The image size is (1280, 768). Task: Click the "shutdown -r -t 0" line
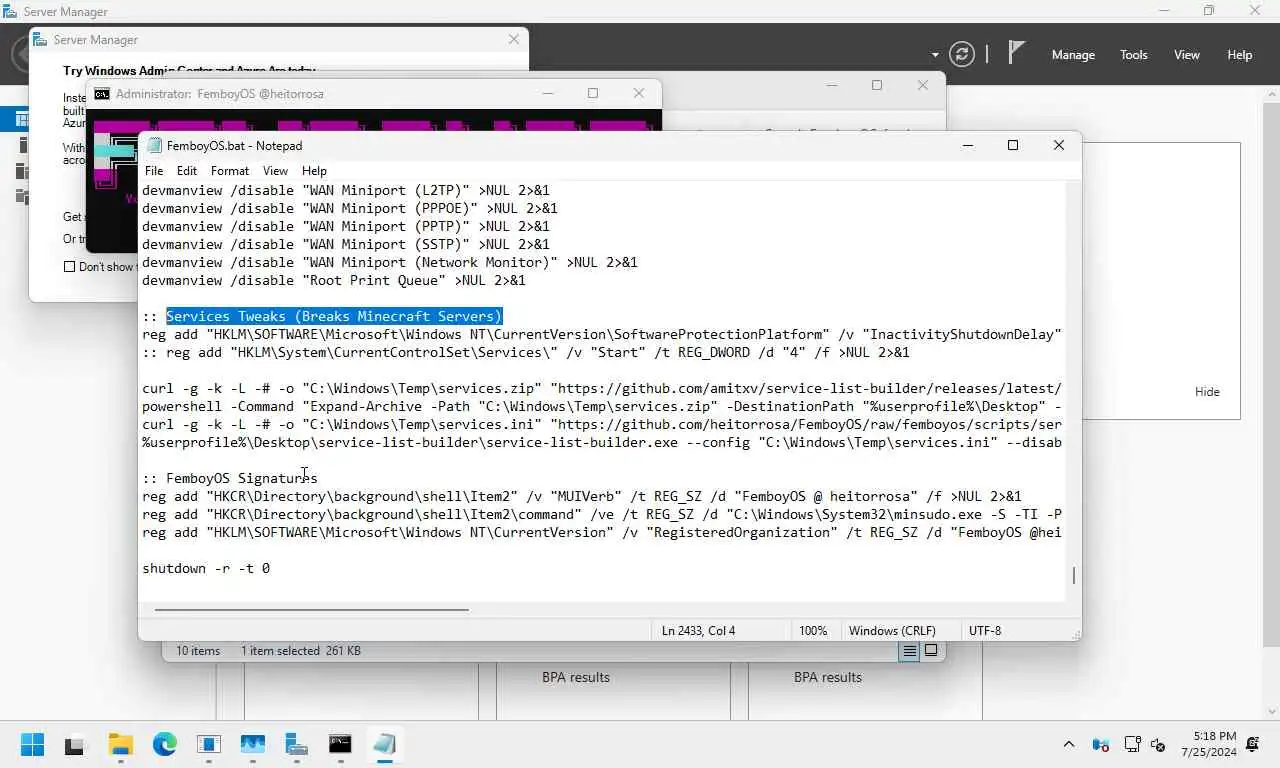[206, 568]
